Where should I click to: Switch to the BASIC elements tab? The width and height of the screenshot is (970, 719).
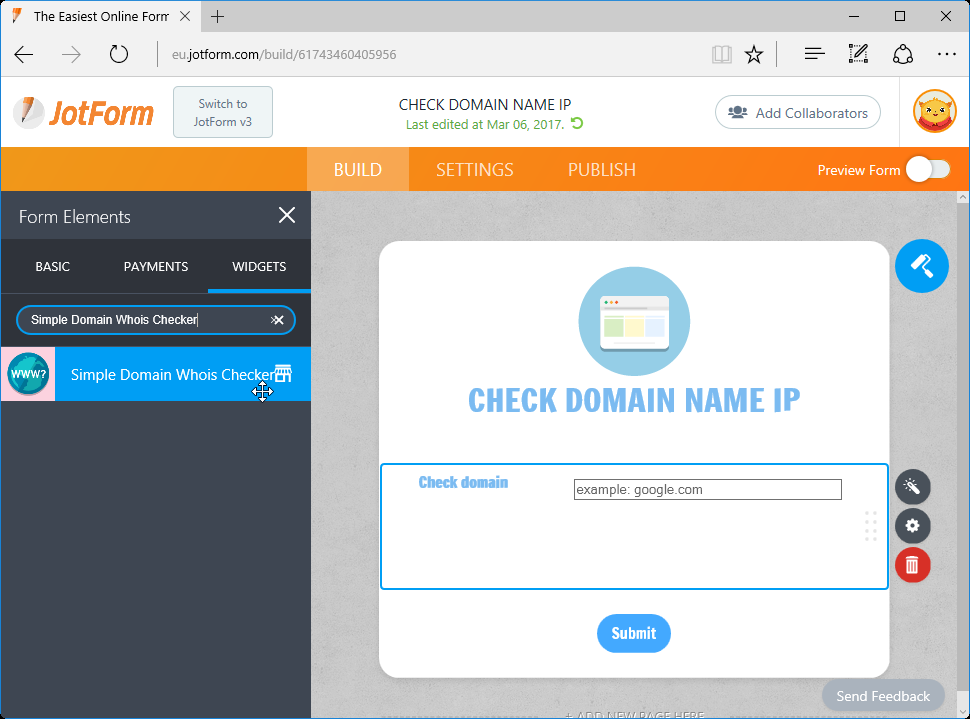pyautogui.click(x=52, y=266)
